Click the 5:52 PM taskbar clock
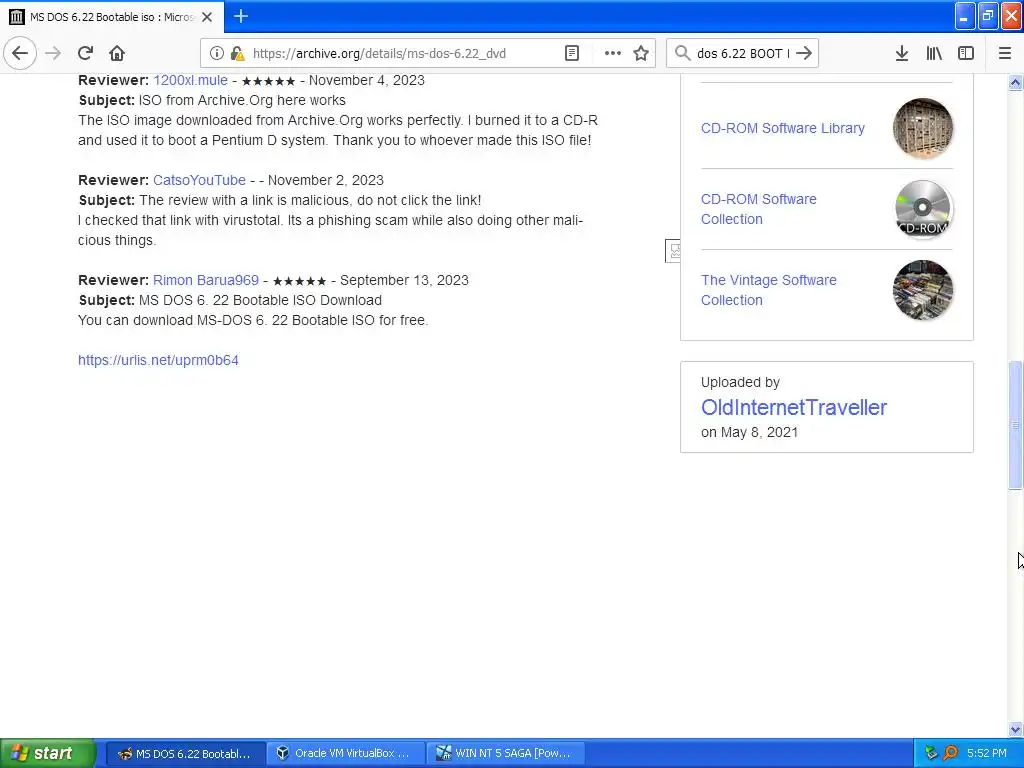Viewport: 1024px width, 768px height. click(x=987, y=753)
